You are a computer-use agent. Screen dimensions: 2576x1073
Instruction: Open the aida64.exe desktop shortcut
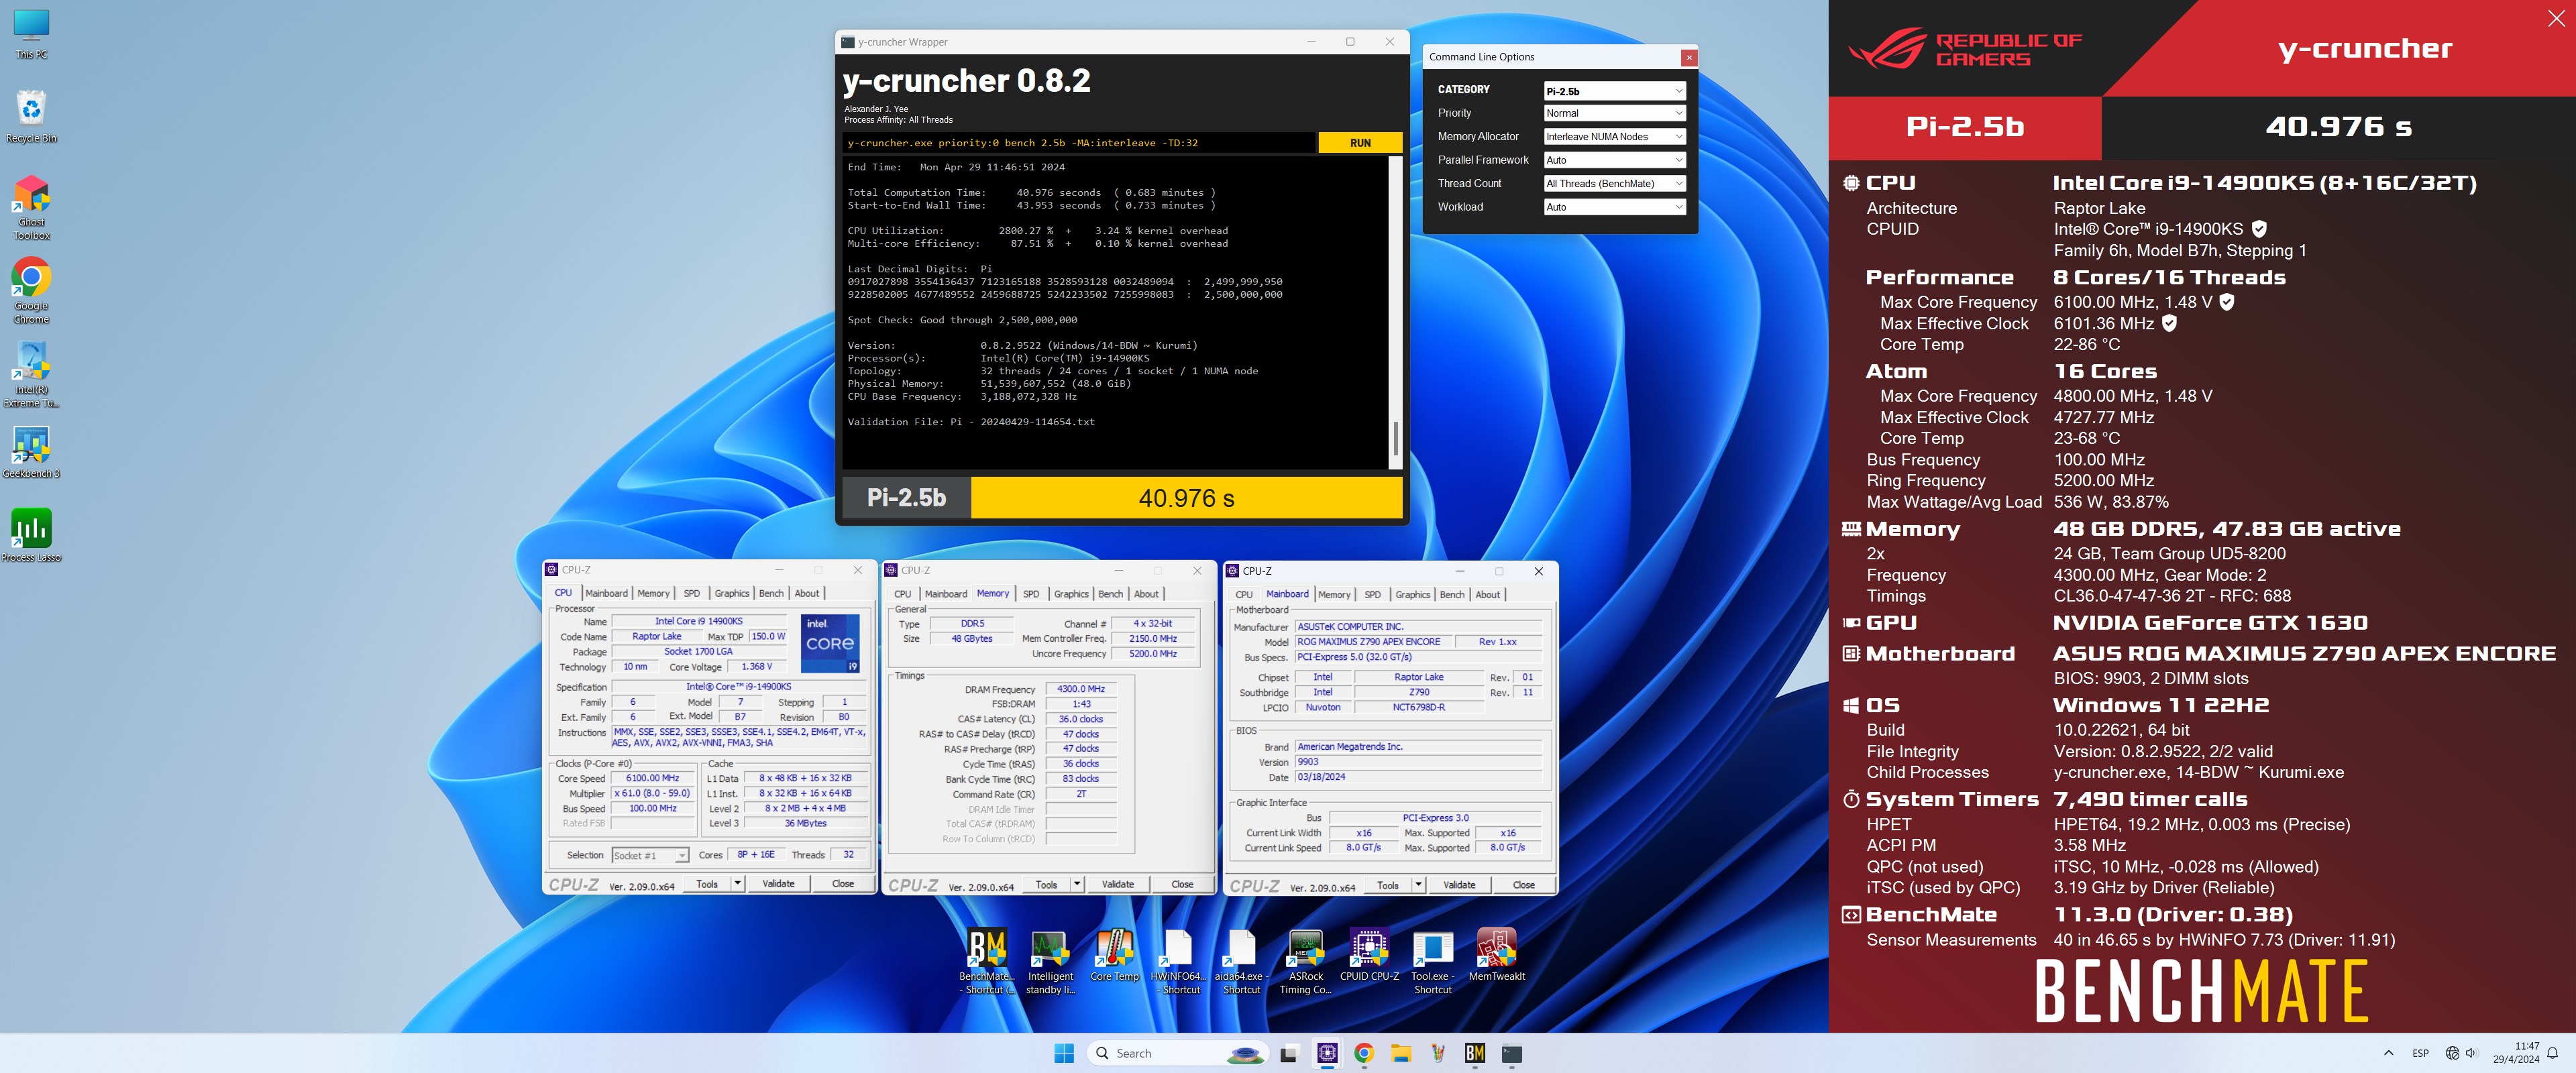1241,961
